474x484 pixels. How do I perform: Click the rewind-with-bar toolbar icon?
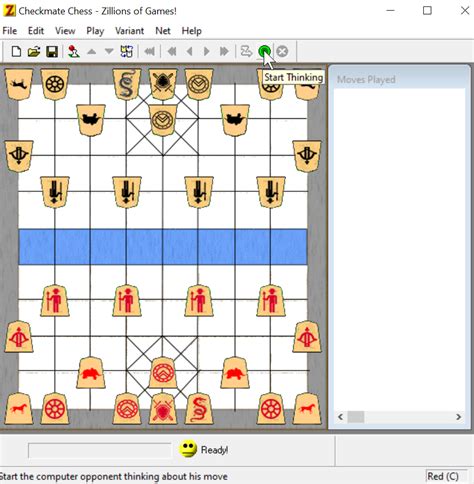point(150,52)
